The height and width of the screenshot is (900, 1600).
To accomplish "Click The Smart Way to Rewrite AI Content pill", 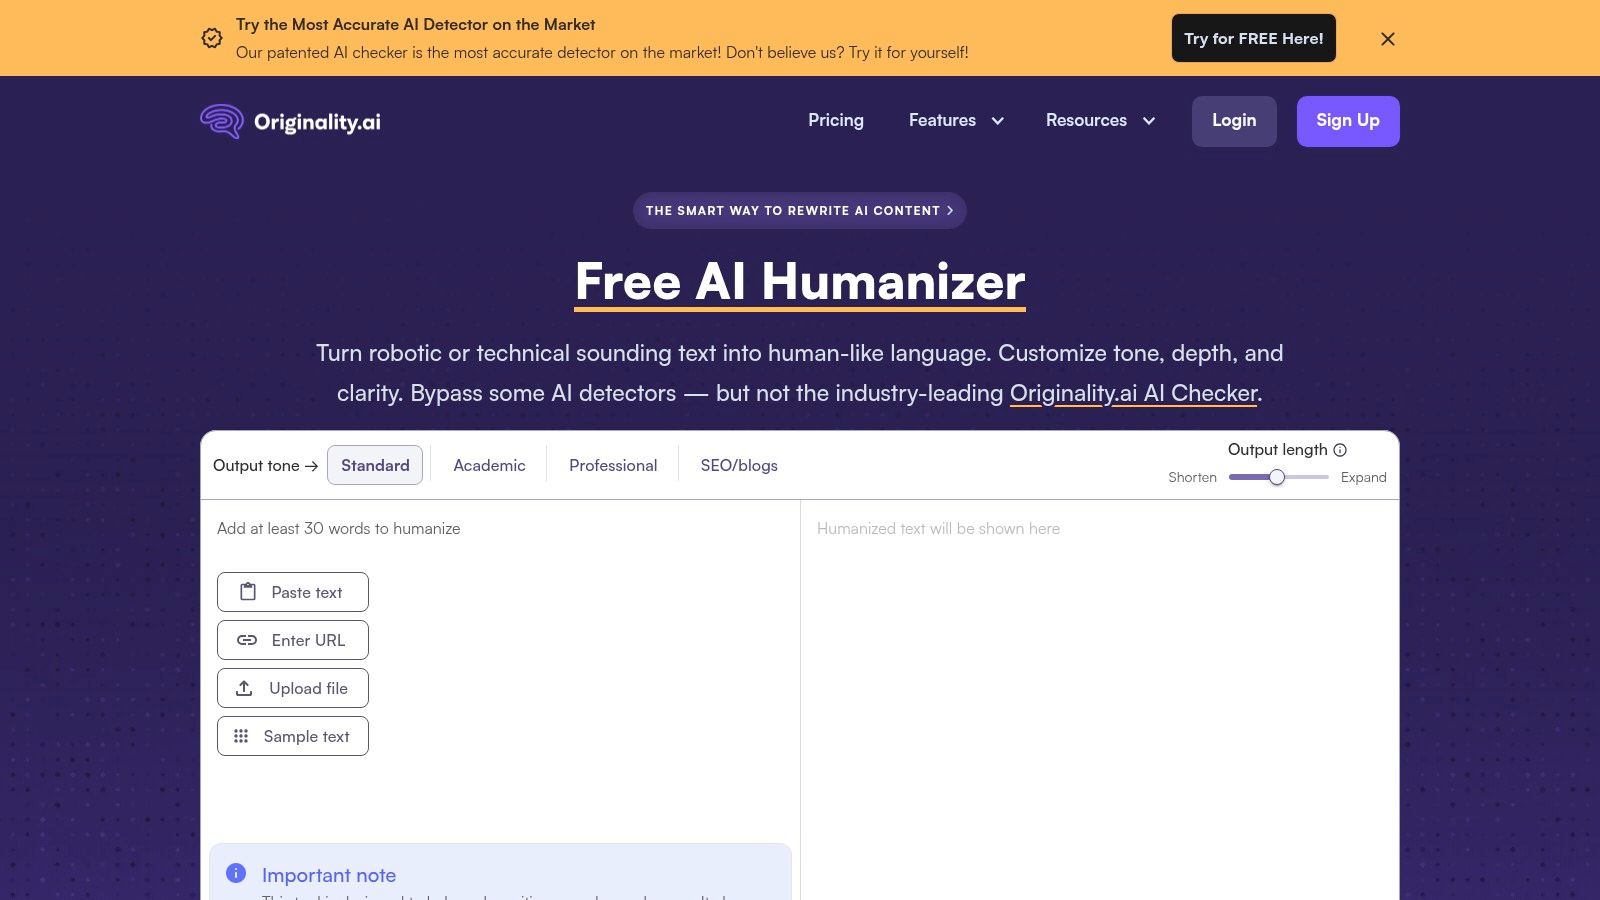I will pos(800,211).
